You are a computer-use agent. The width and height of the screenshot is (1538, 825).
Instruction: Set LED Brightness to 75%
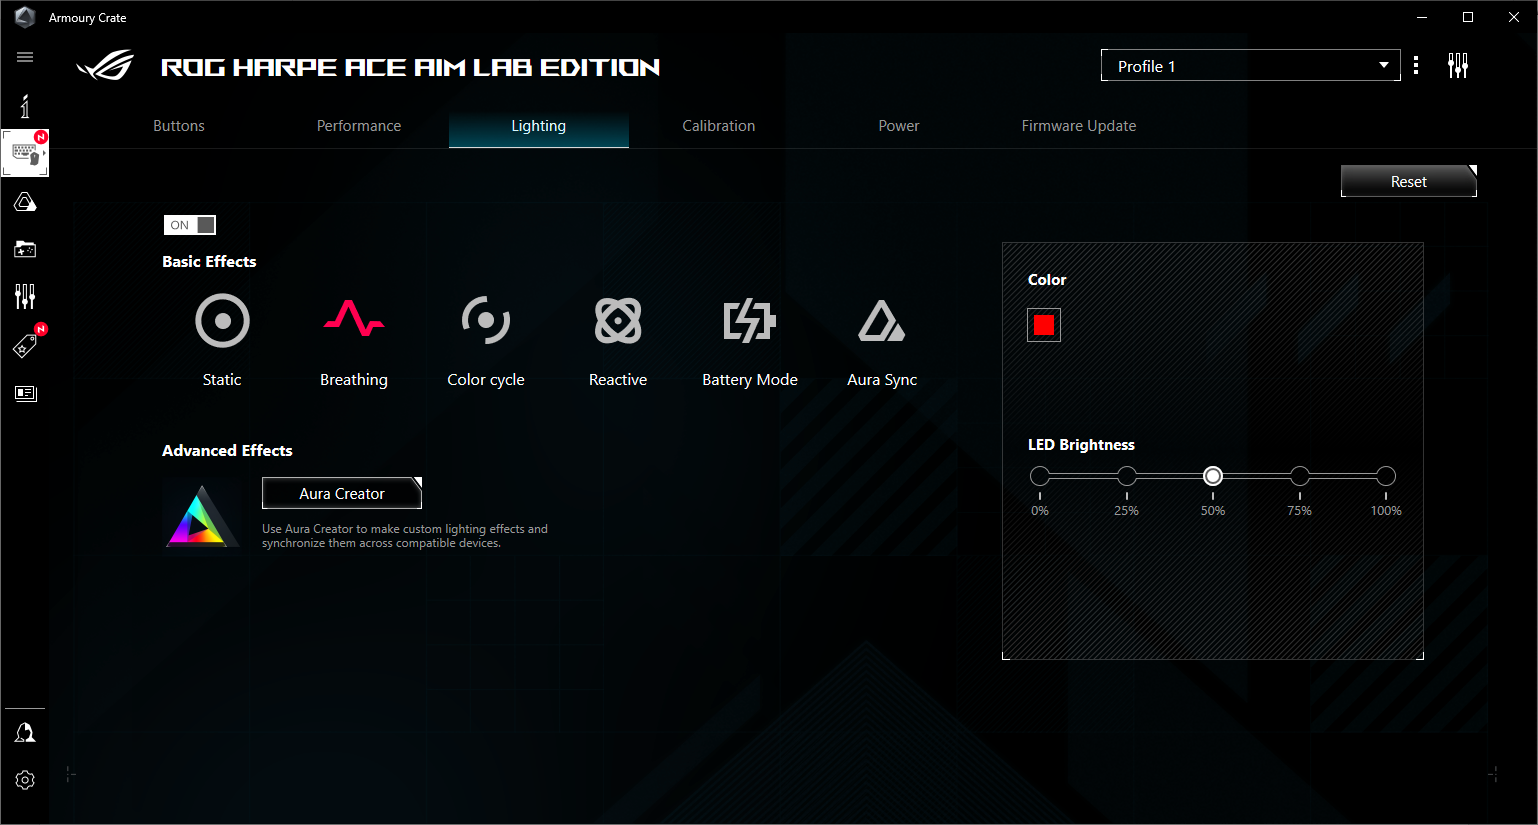(x=1300, y=476)
